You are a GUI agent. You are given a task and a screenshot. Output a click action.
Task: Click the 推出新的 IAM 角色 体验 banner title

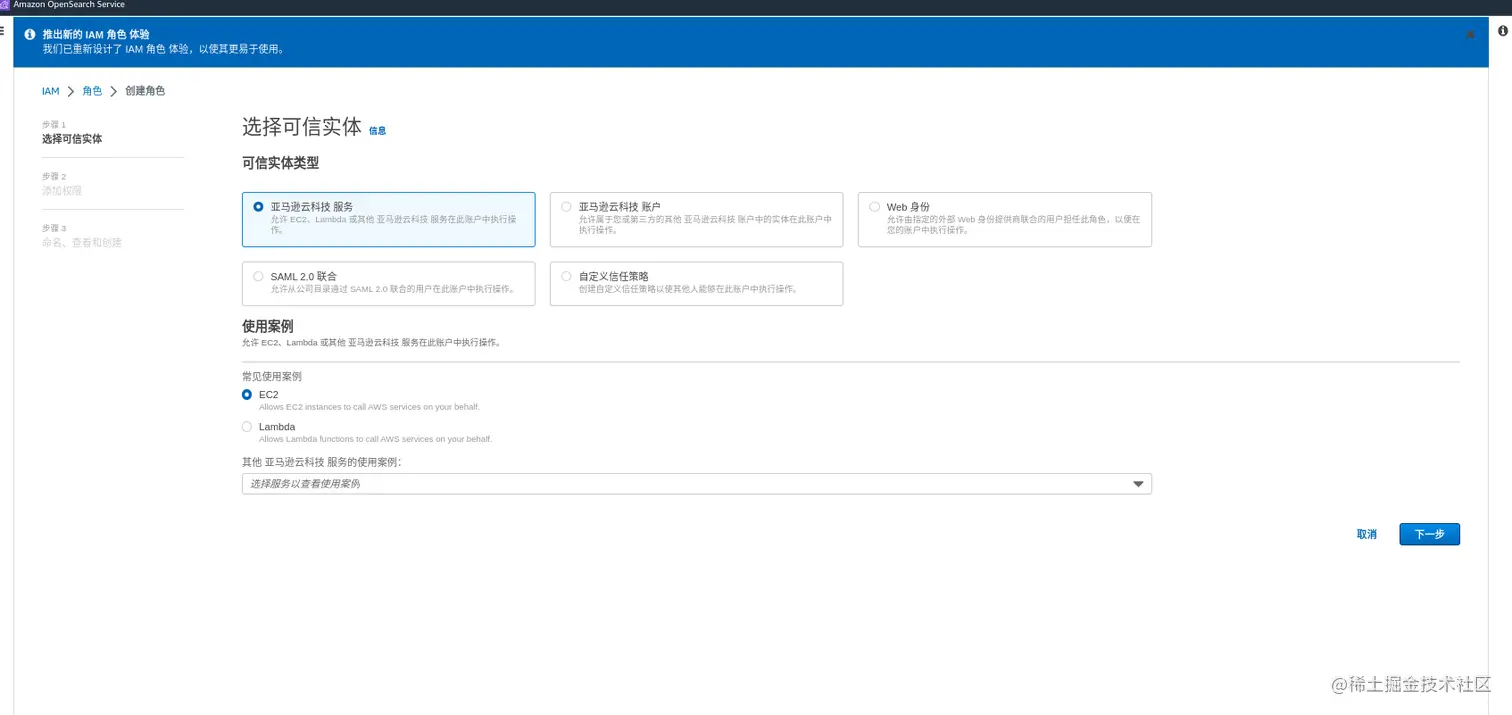[x=96, y=34]
